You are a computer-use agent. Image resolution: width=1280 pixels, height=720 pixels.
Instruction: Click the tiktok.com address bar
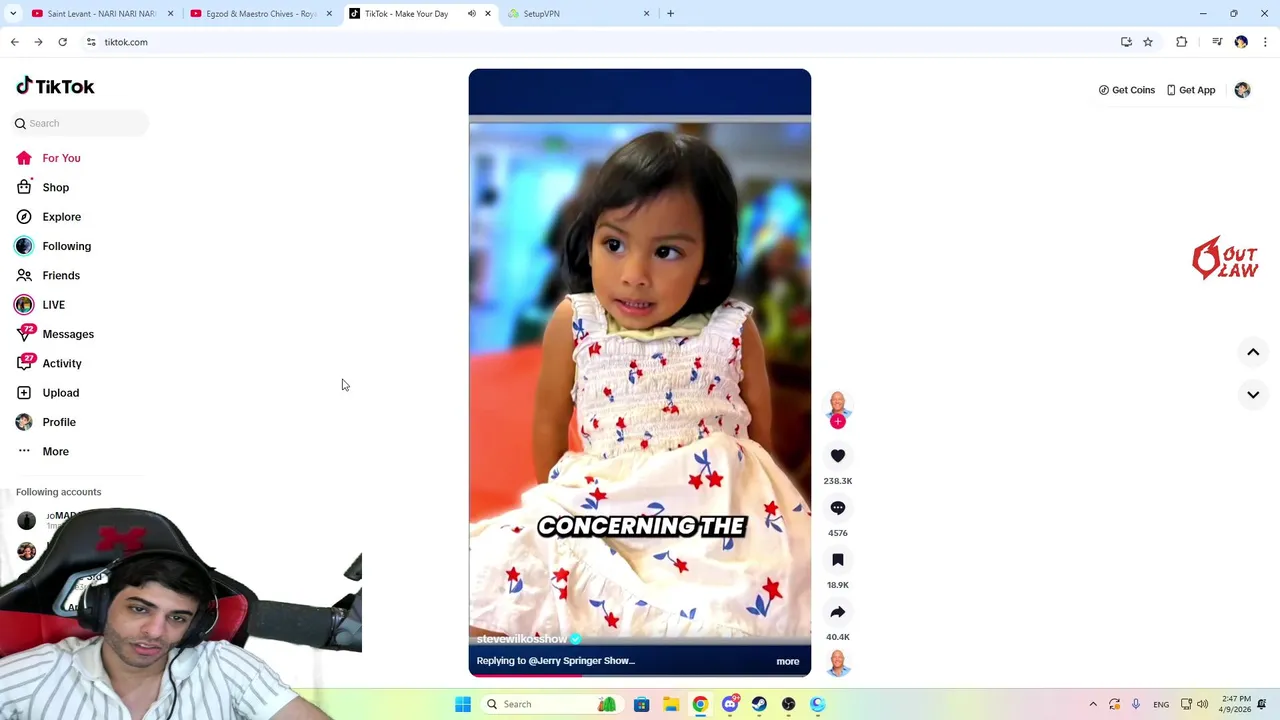[600, 42]
